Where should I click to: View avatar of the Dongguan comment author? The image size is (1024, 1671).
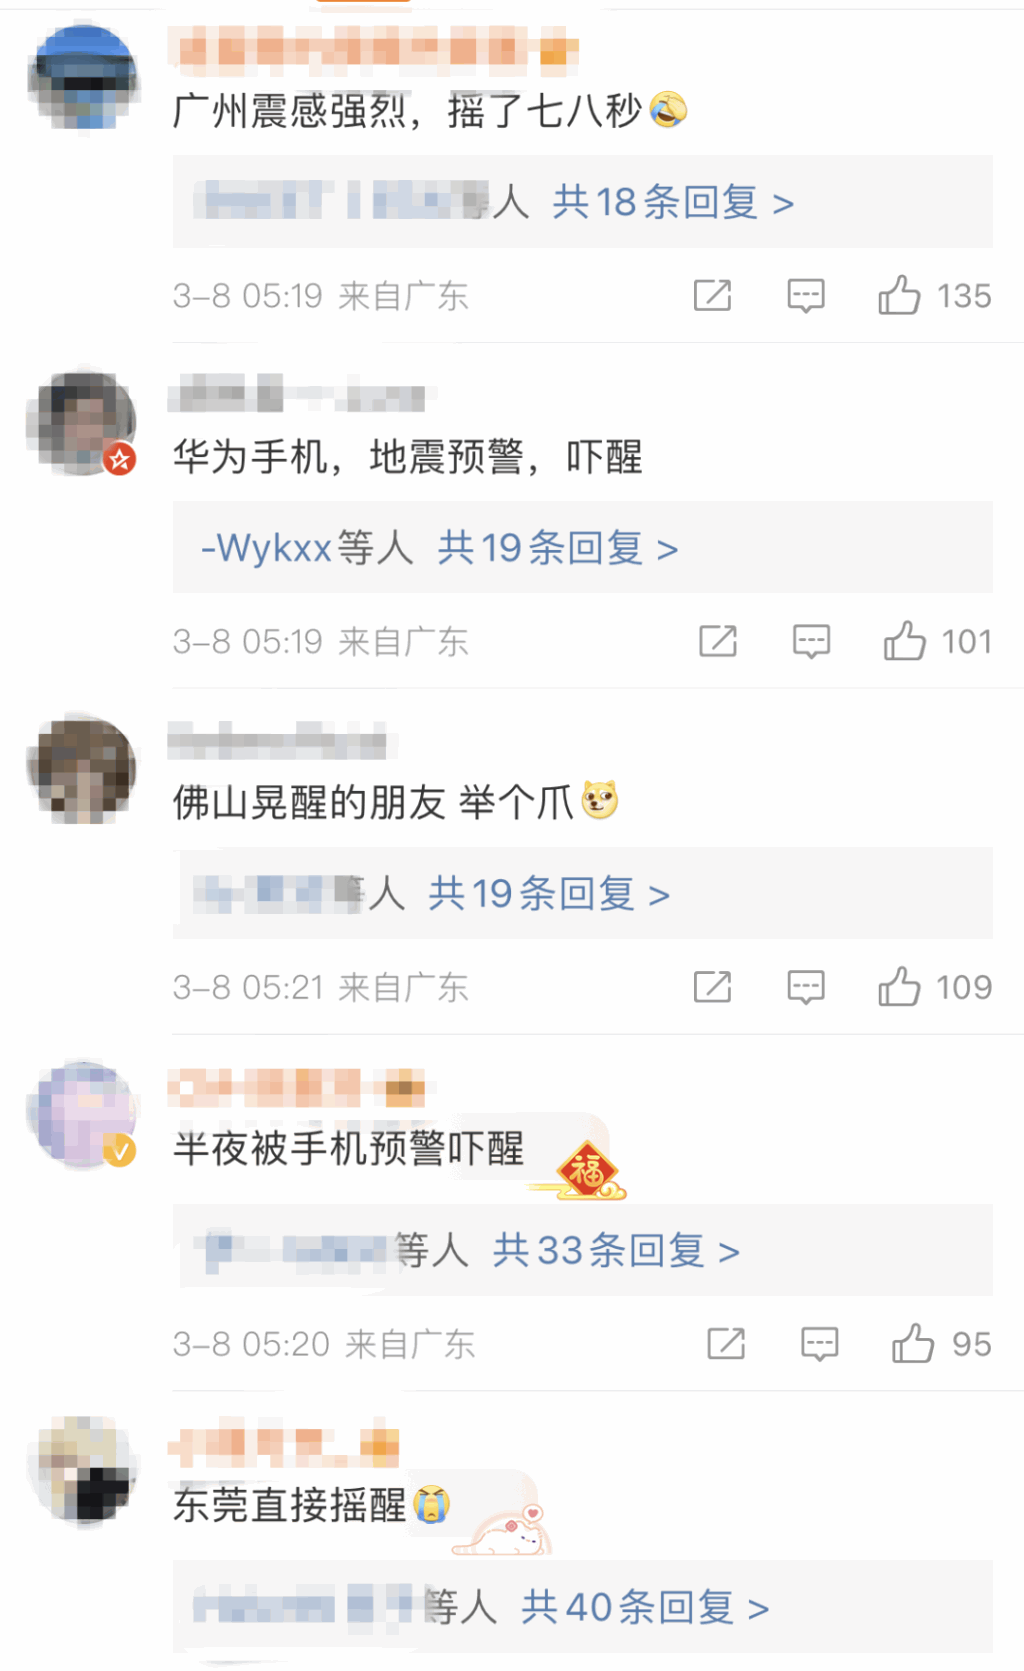tap(84, 1468)
